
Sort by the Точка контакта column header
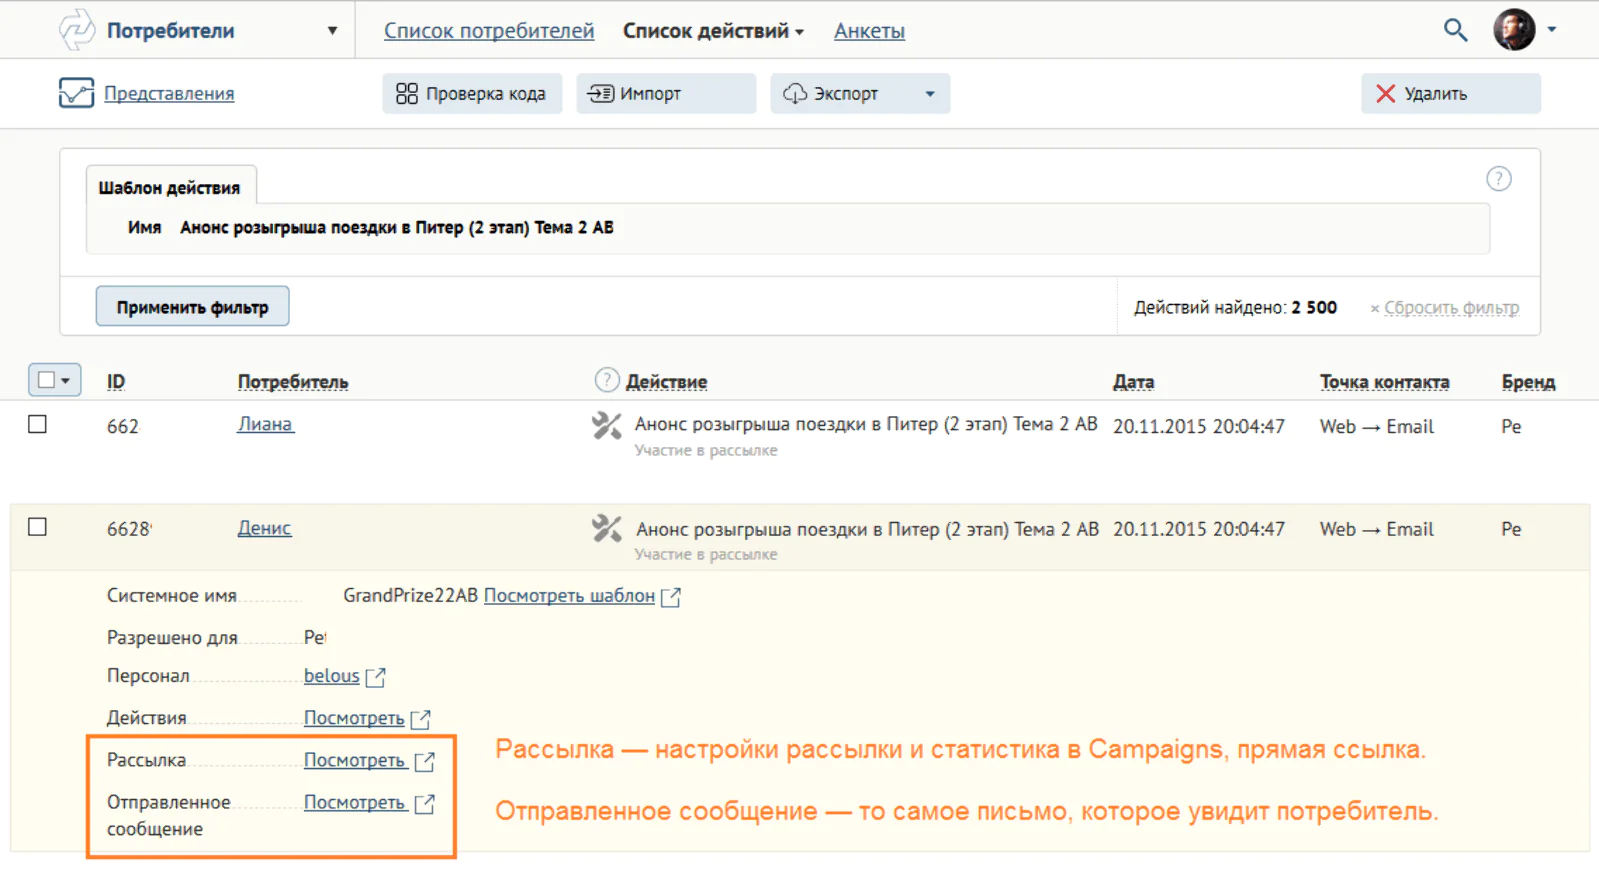(x=1384, y=382)
